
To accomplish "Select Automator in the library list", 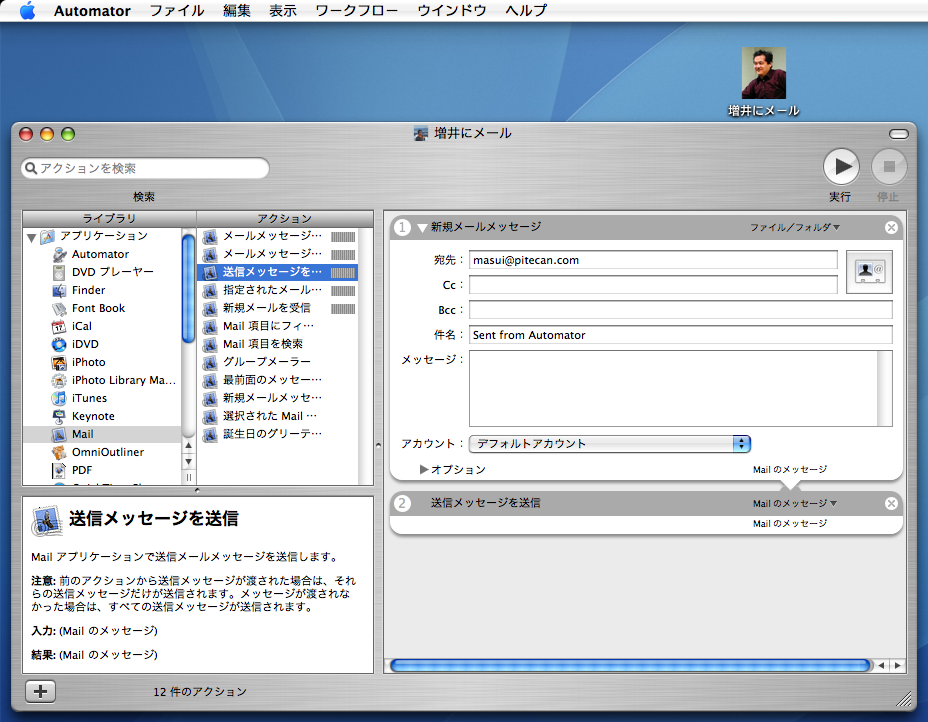I will click(101, 254).
